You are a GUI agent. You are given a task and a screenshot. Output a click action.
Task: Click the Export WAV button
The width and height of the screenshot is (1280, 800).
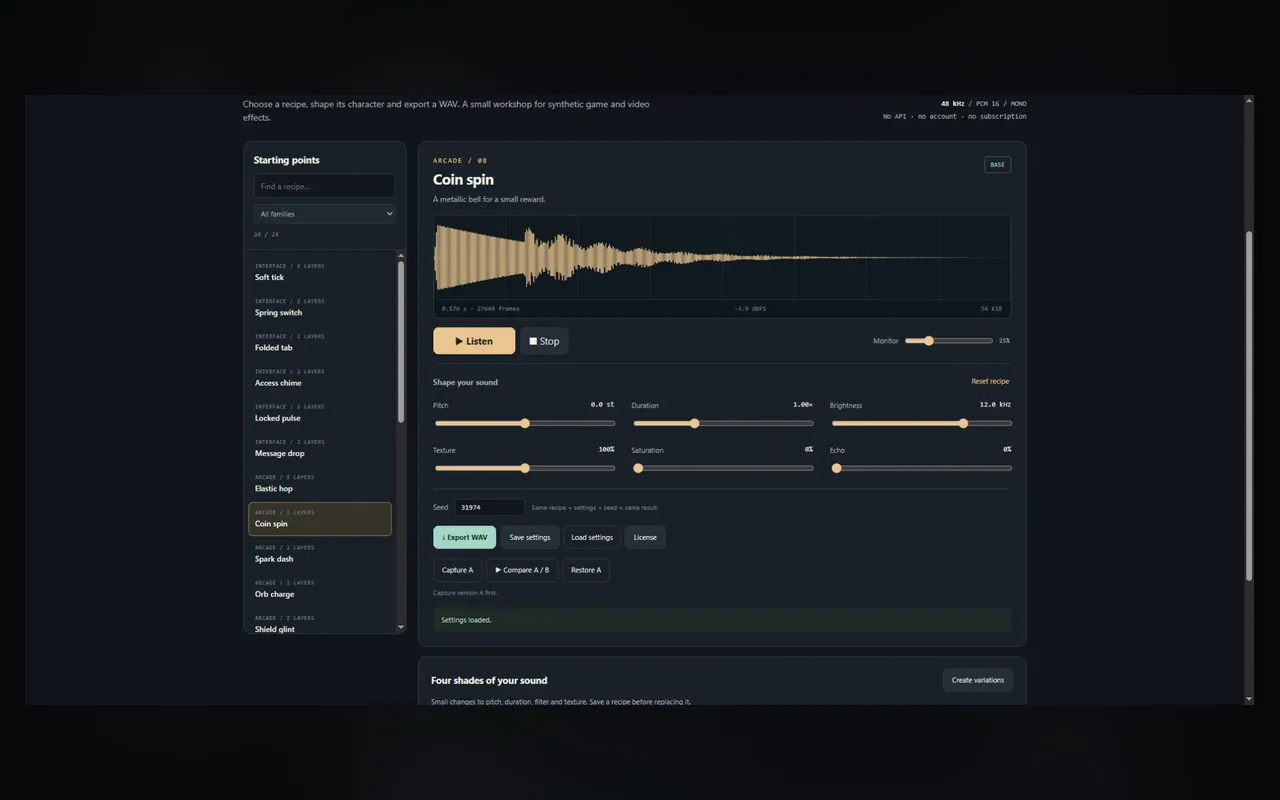(x=464, y=537)
